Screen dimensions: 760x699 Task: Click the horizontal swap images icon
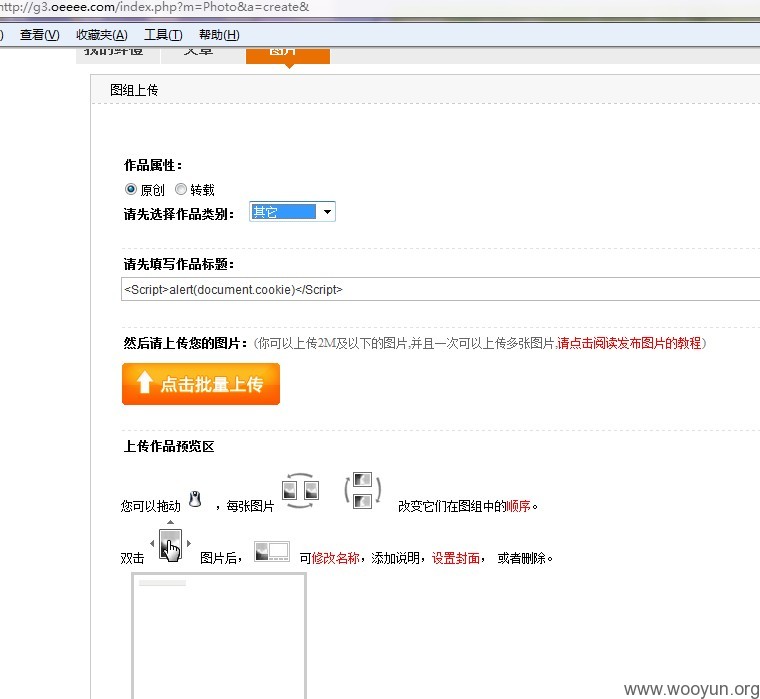coord(301,491)
